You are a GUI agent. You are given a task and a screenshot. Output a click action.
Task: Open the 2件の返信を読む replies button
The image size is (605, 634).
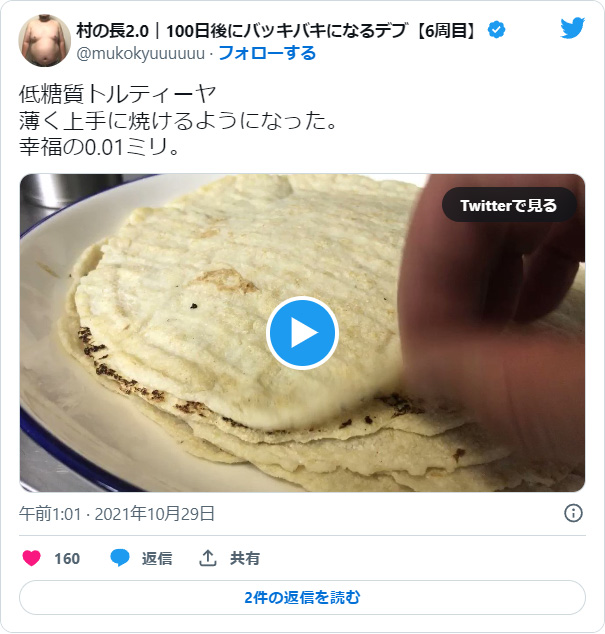click(302, 598)
